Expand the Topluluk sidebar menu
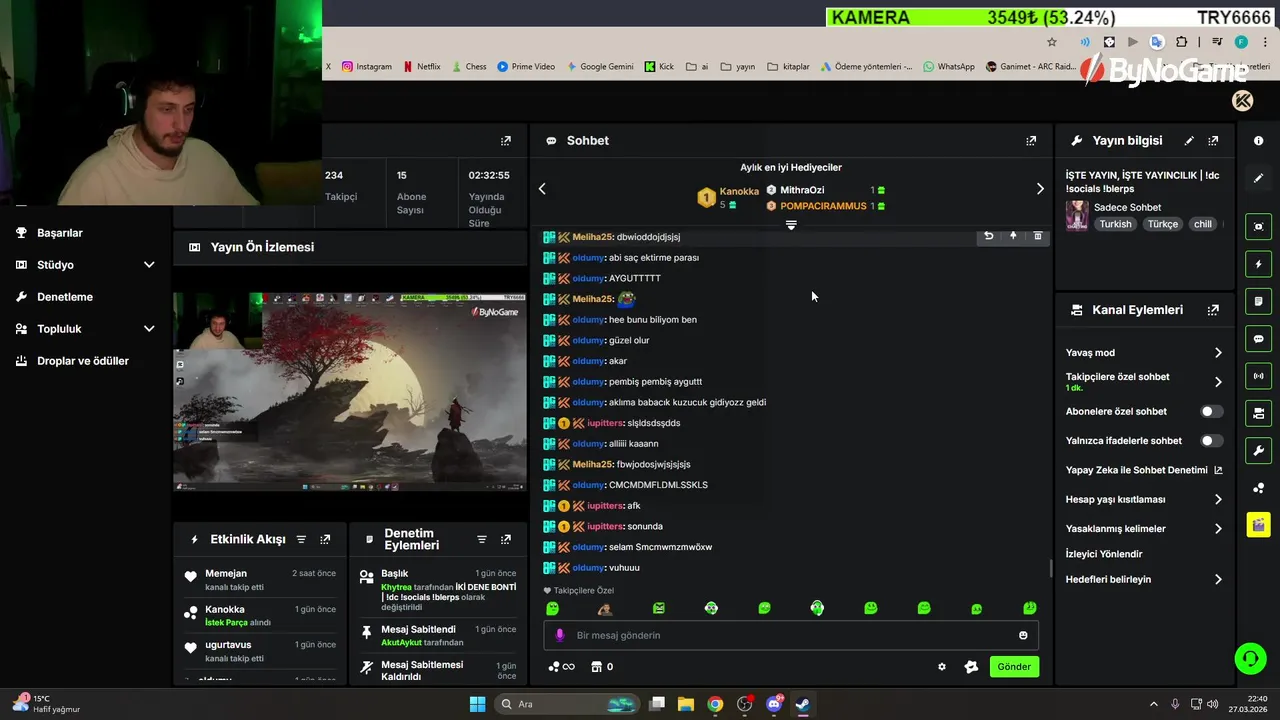This screenshot has height=720, width=1280. pos(149,329)
